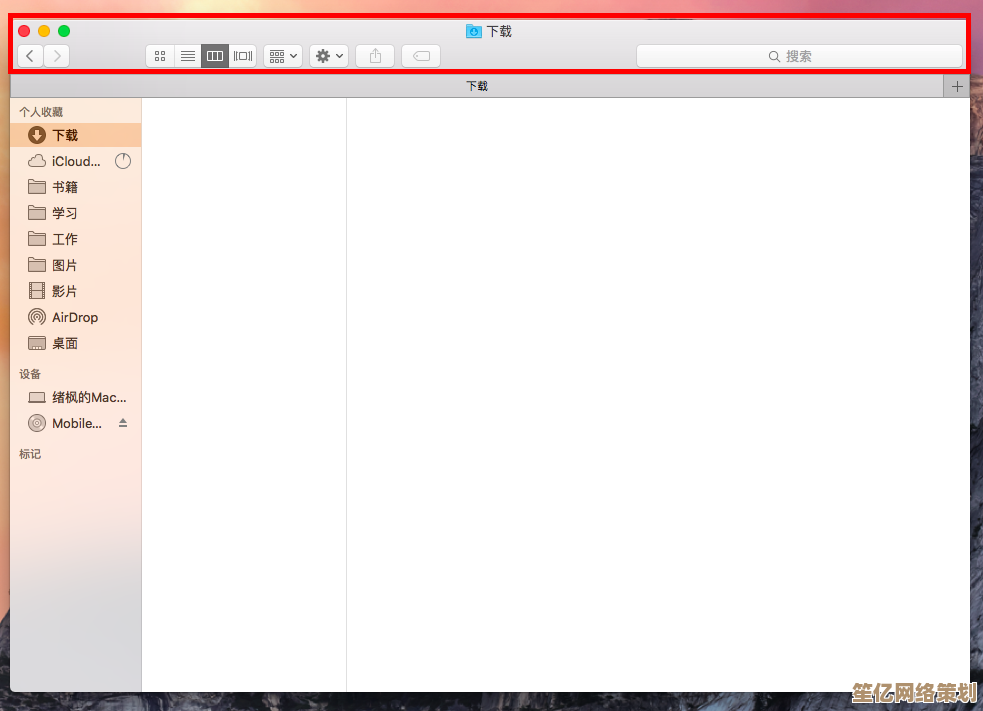Switch to Cover Flow view
The image size is (983, 711).
click(x=243, y=56)
